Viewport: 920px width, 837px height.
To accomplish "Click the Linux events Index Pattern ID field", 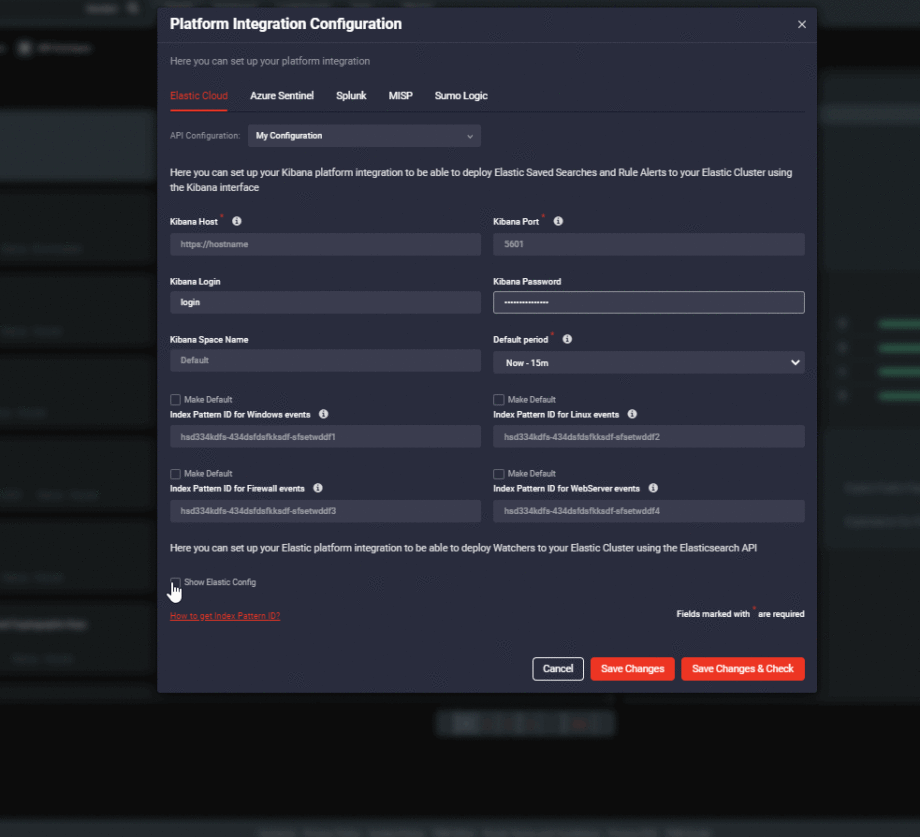I will pyautogui.click(x=648, y=436).
